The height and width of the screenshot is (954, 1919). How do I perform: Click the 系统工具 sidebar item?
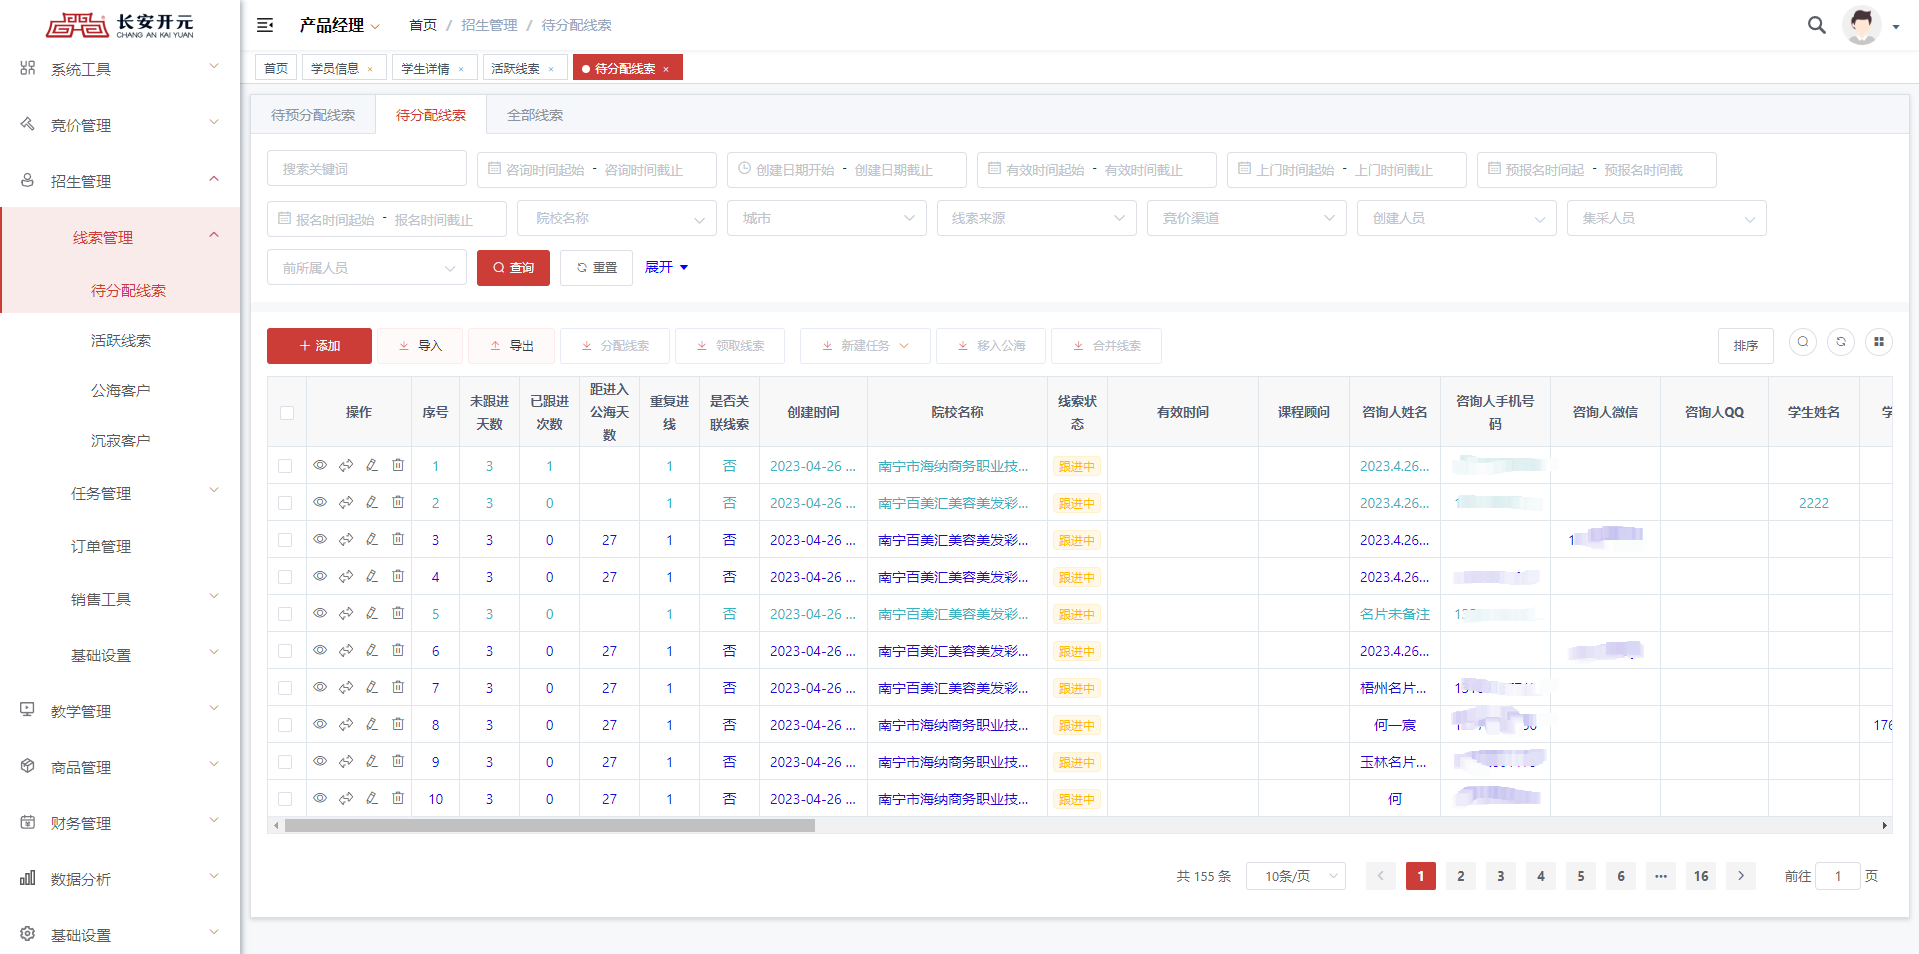pyautogui.click(x=120, y=69)
